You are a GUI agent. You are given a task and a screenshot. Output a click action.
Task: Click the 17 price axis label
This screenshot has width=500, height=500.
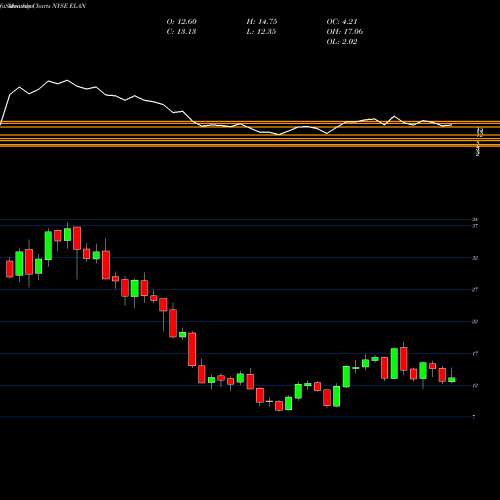pyautogui.click(x=476, y=353)
